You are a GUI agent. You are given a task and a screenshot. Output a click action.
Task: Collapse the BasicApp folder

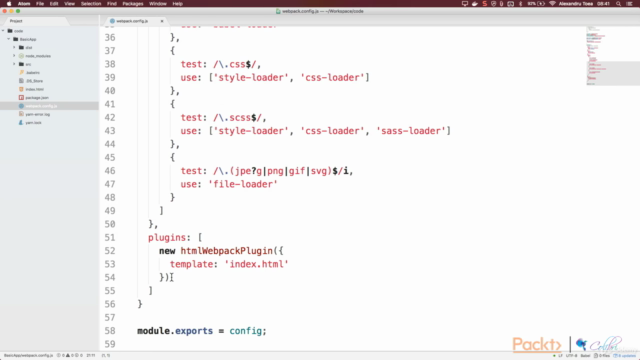tap(9, 39)
